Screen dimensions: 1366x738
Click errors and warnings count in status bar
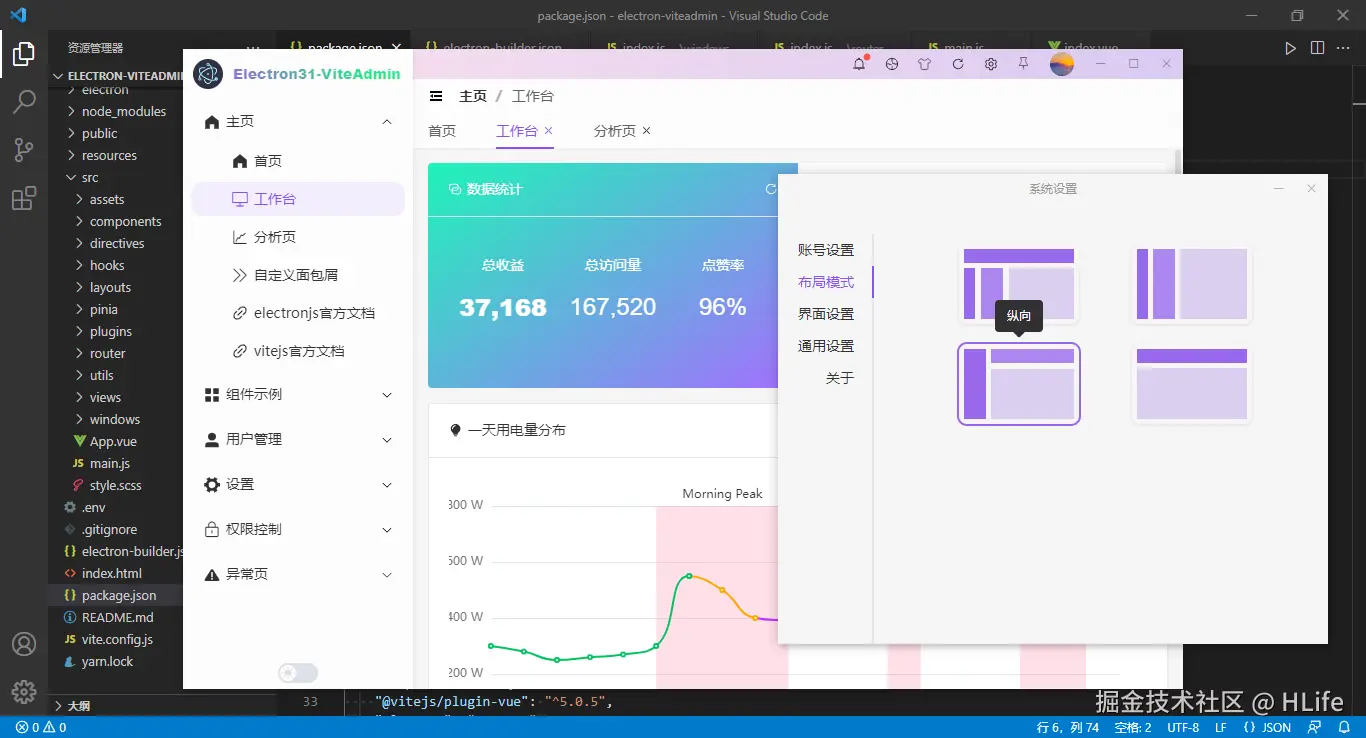[40, 727]
